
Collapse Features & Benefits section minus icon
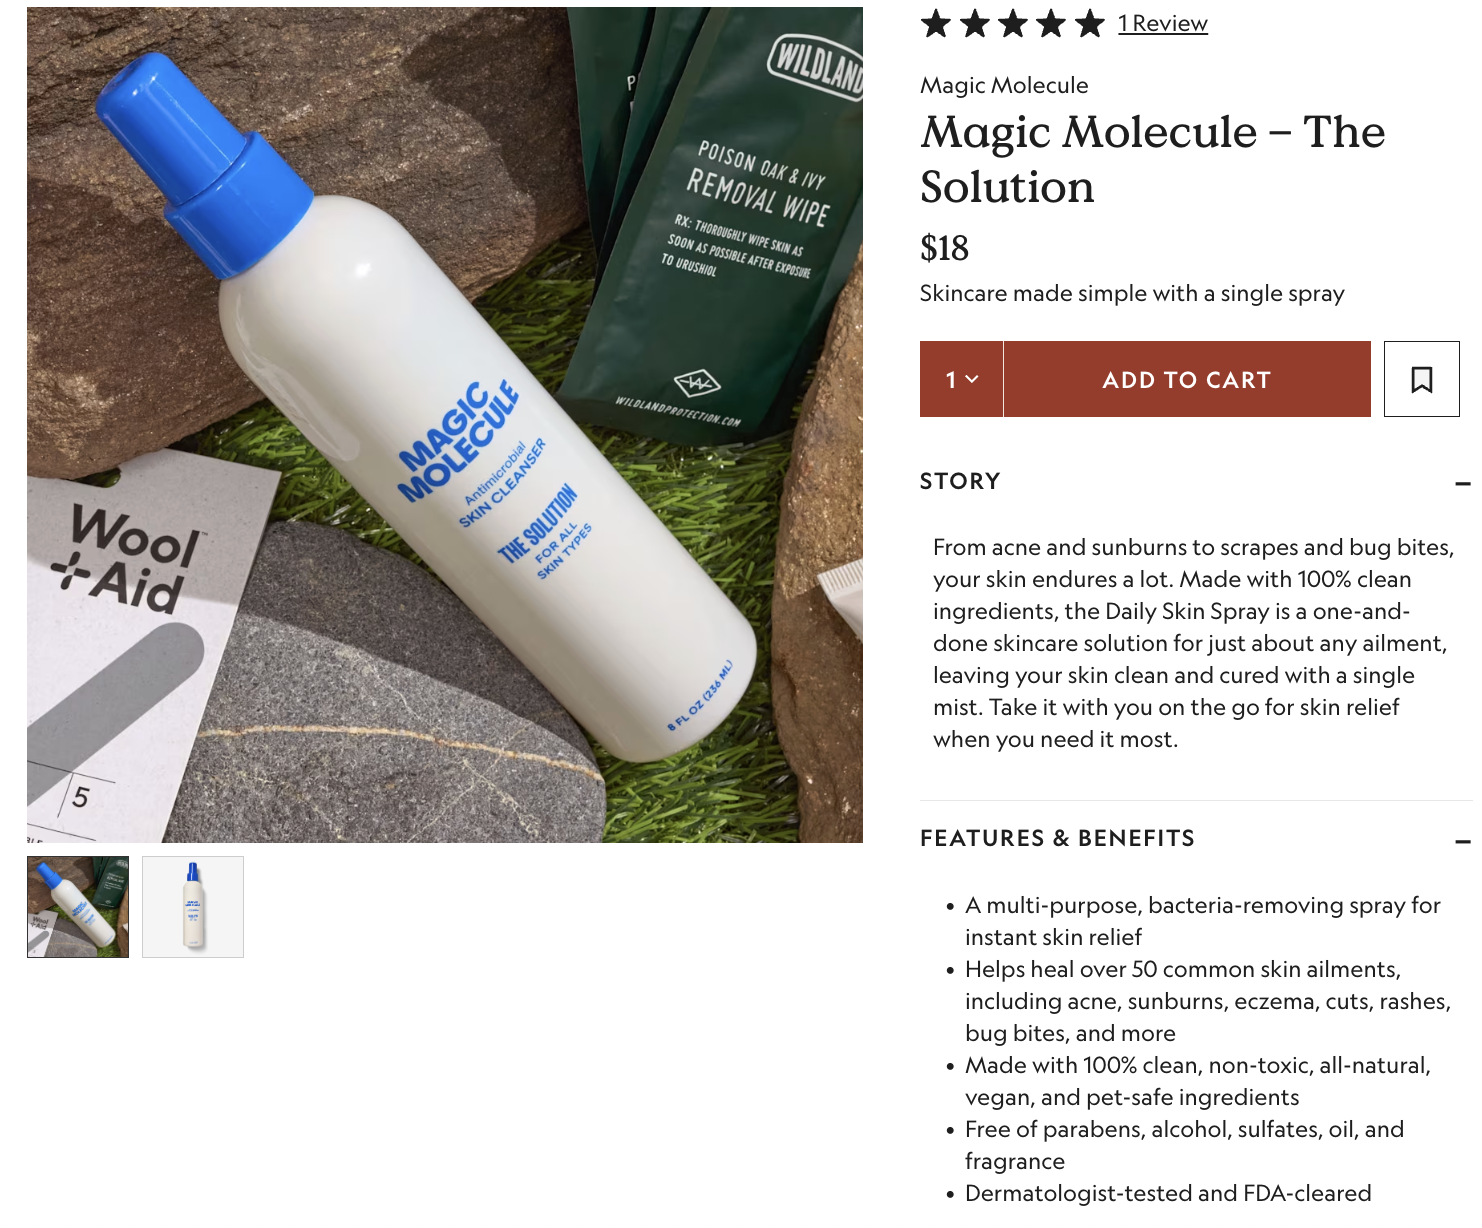point(1463,842)
